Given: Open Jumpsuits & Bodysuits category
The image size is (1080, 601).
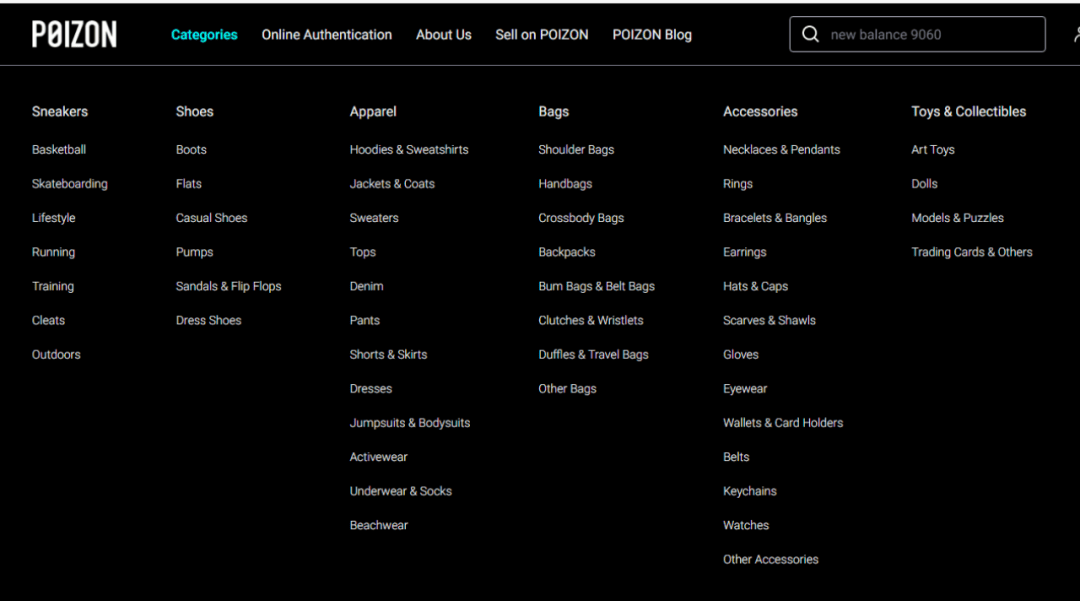Looking at the screenshot, I should click(x=410, y=423).
